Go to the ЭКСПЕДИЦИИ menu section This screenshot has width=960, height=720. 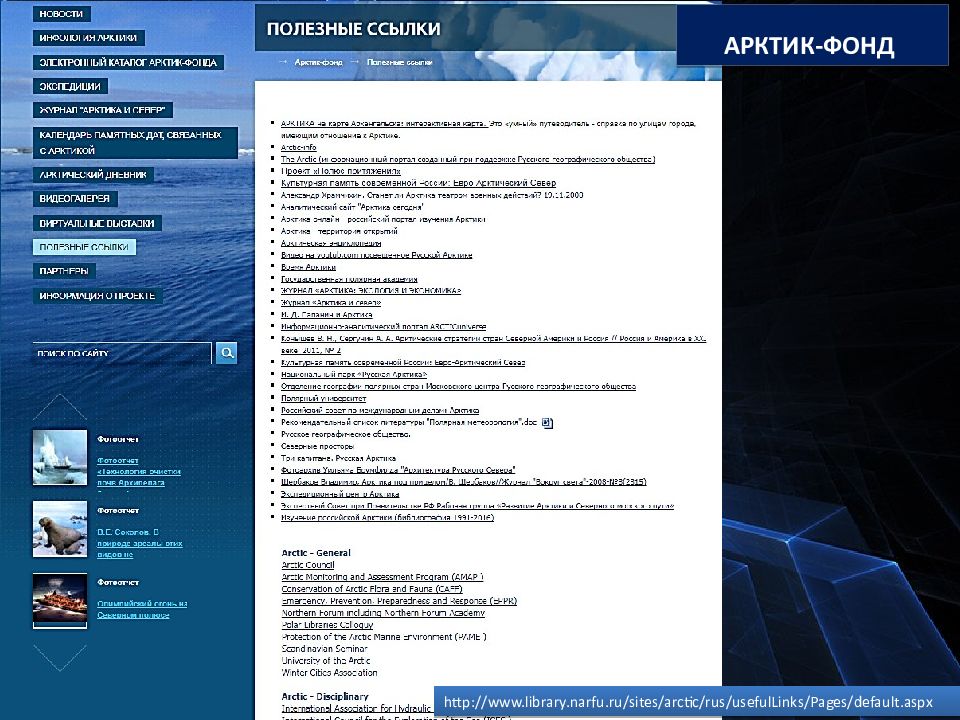click(70, 86)
